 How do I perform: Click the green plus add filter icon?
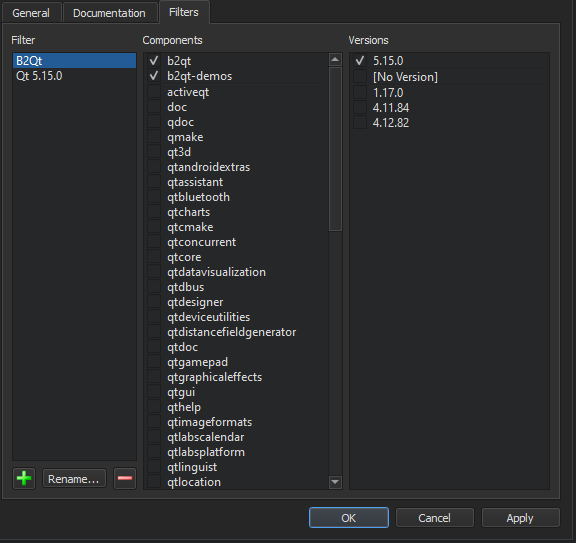click(24, 478)
